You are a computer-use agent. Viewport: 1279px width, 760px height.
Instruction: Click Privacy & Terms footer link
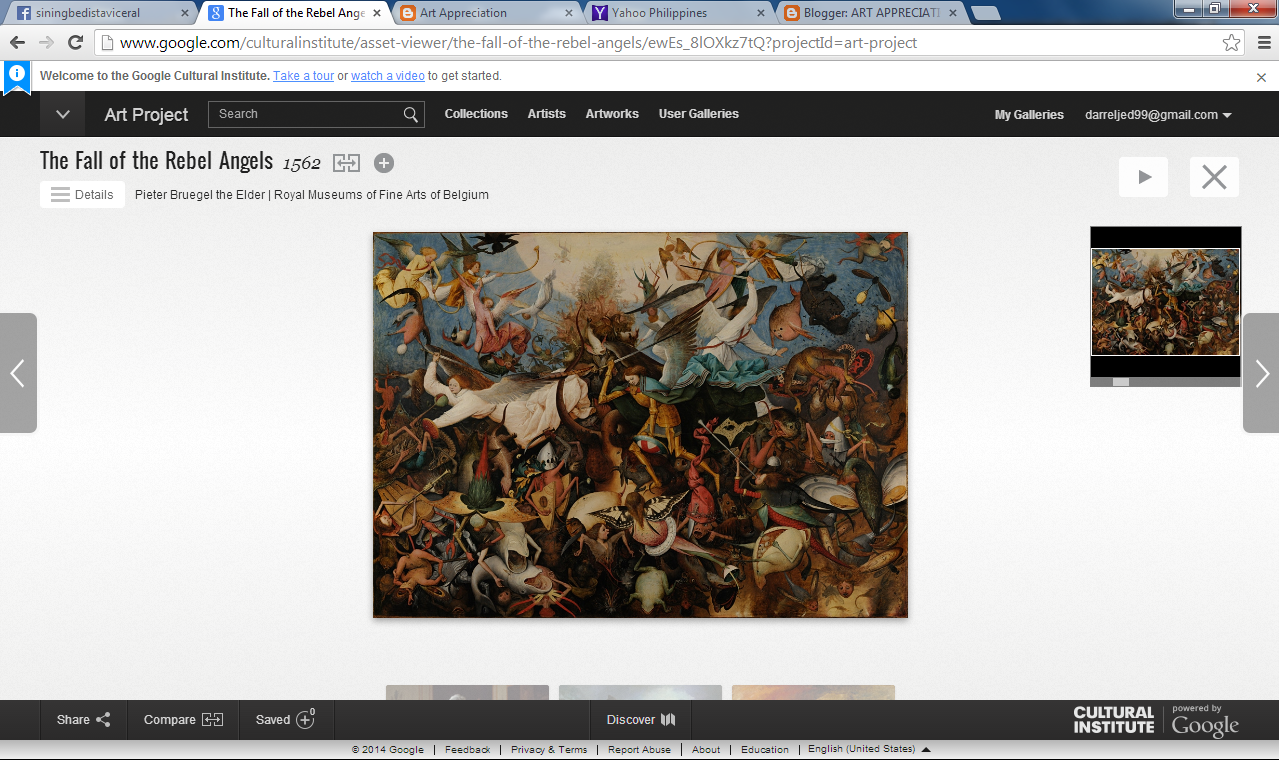pos(549,749)
